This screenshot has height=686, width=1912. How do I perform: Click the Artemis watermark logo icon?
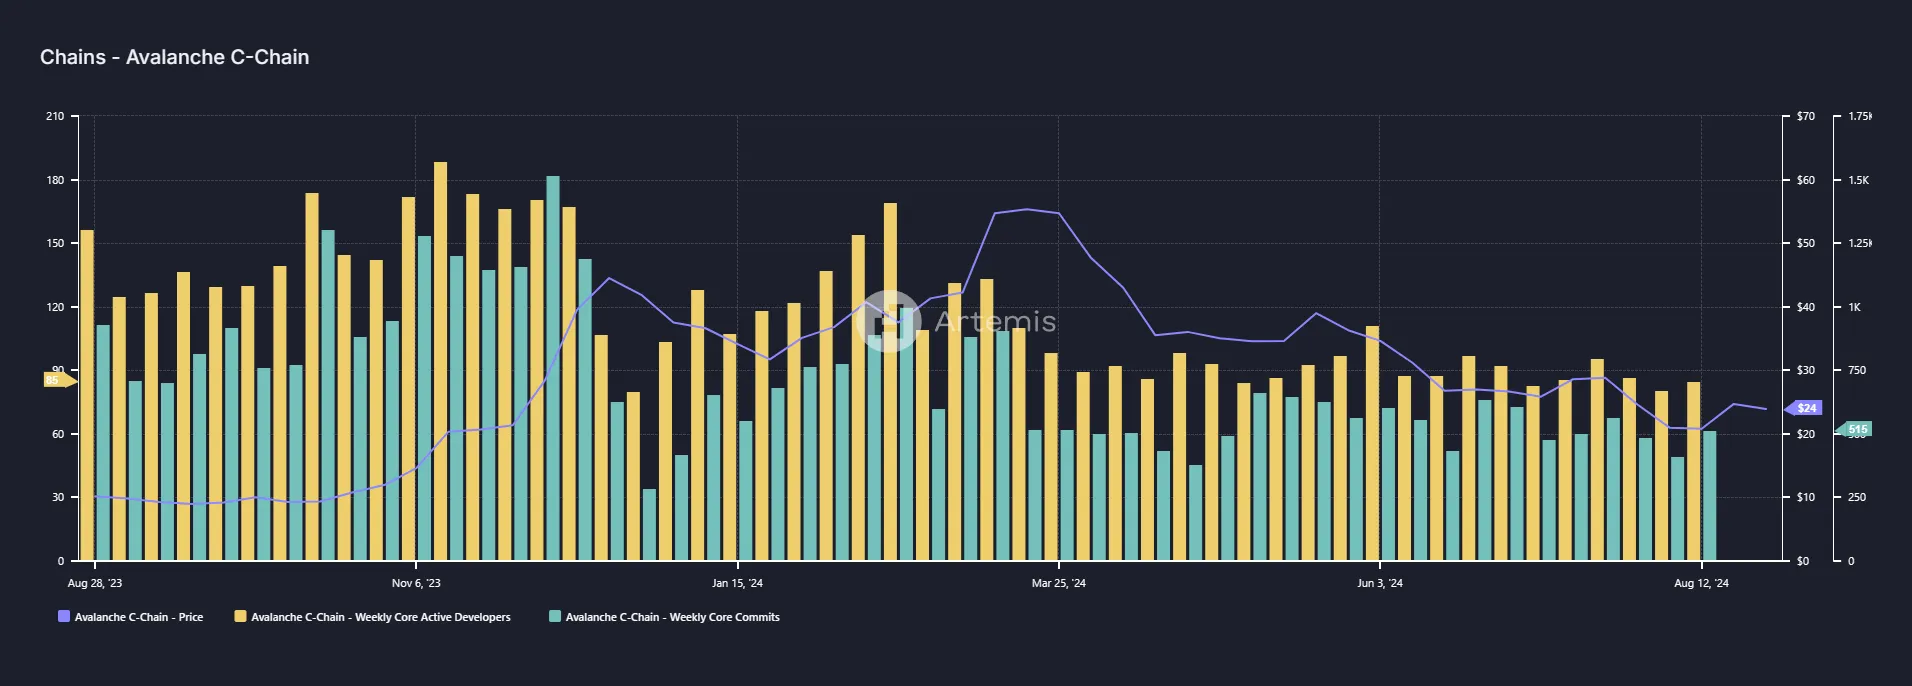tap(888, 321)
